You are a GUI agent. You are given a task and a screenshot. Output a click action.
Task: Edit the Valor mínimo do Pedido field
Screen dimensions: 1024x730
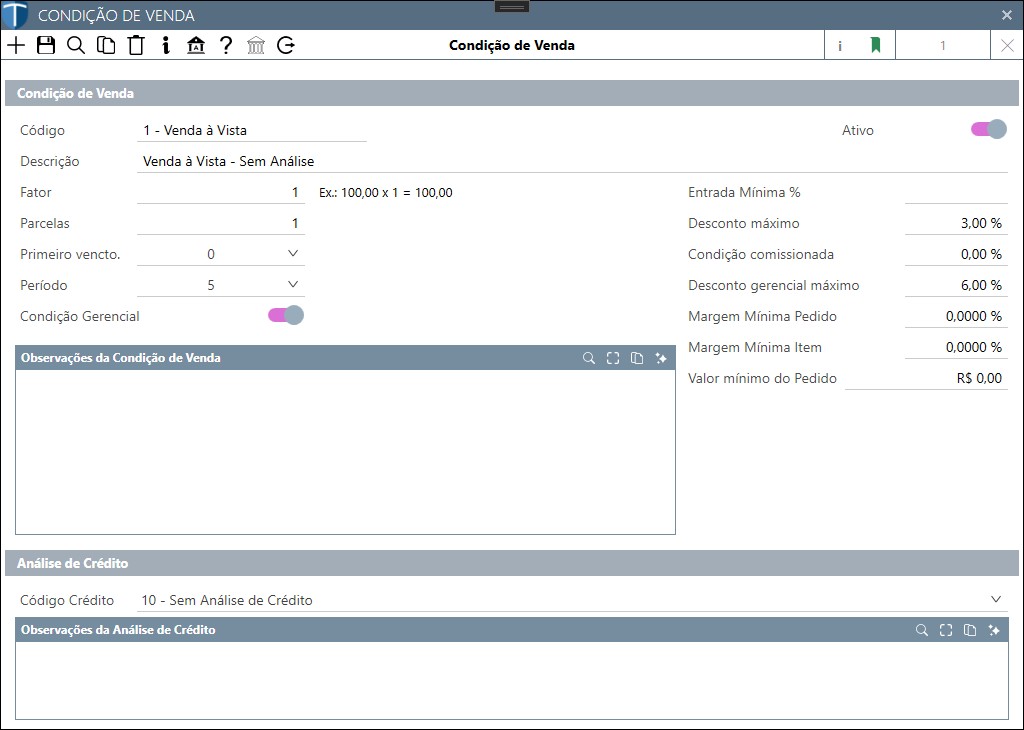(926, 378)
